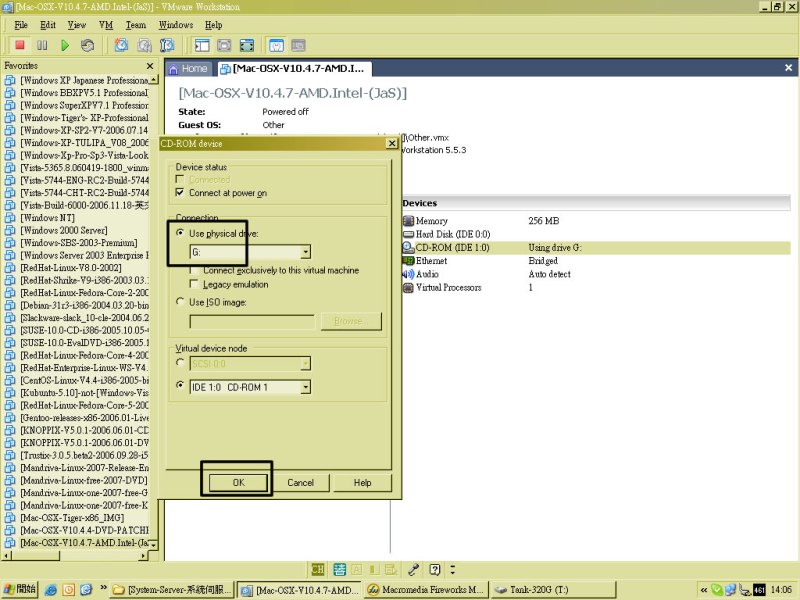Open the SCSI 0:0 node dropdown
The height and width of the screenshot is (600, 800).
click(305, 364)
